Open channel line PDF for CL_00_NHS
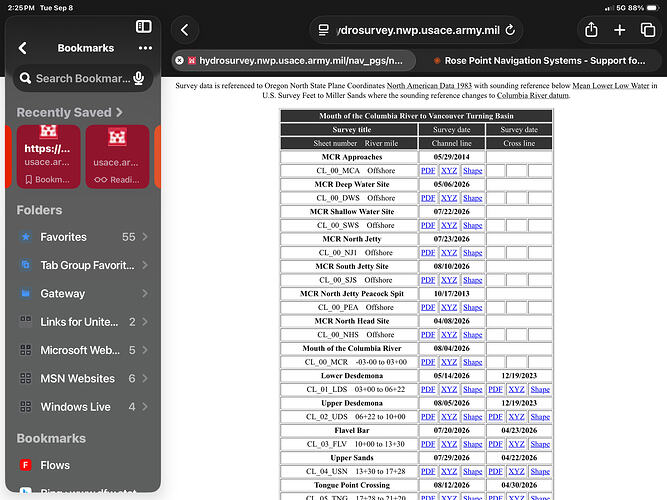The image size is (667, 500). click(x=428, y=334)
